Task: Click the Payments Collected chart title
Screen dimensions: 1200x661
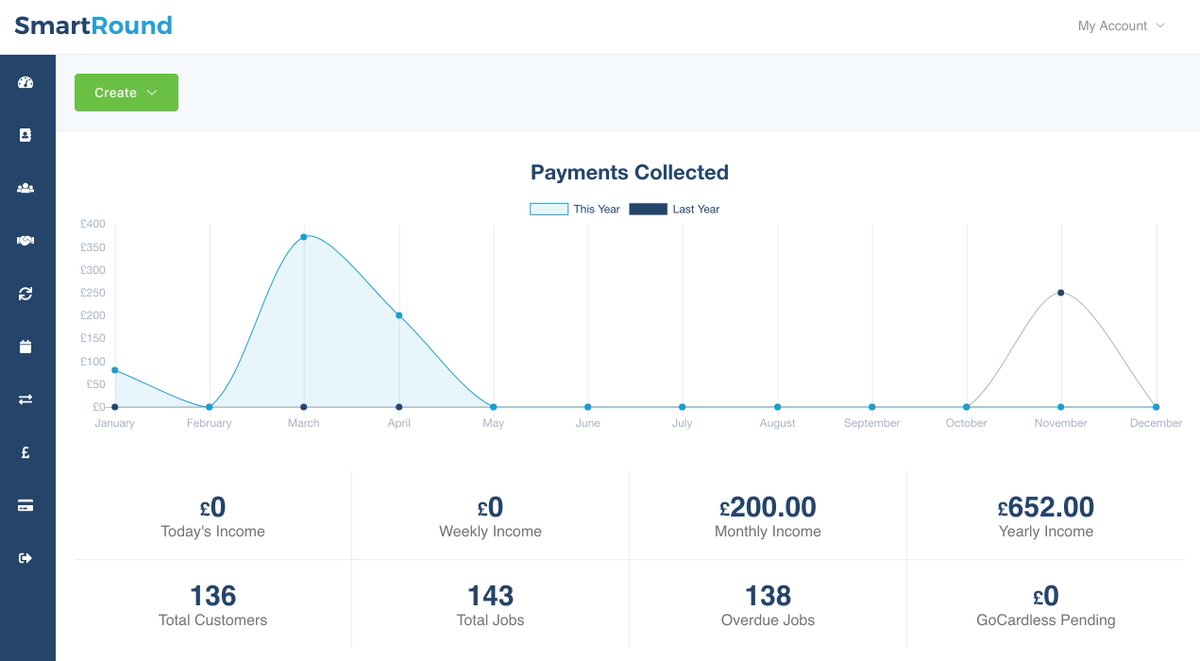Action: pos(629,172)
